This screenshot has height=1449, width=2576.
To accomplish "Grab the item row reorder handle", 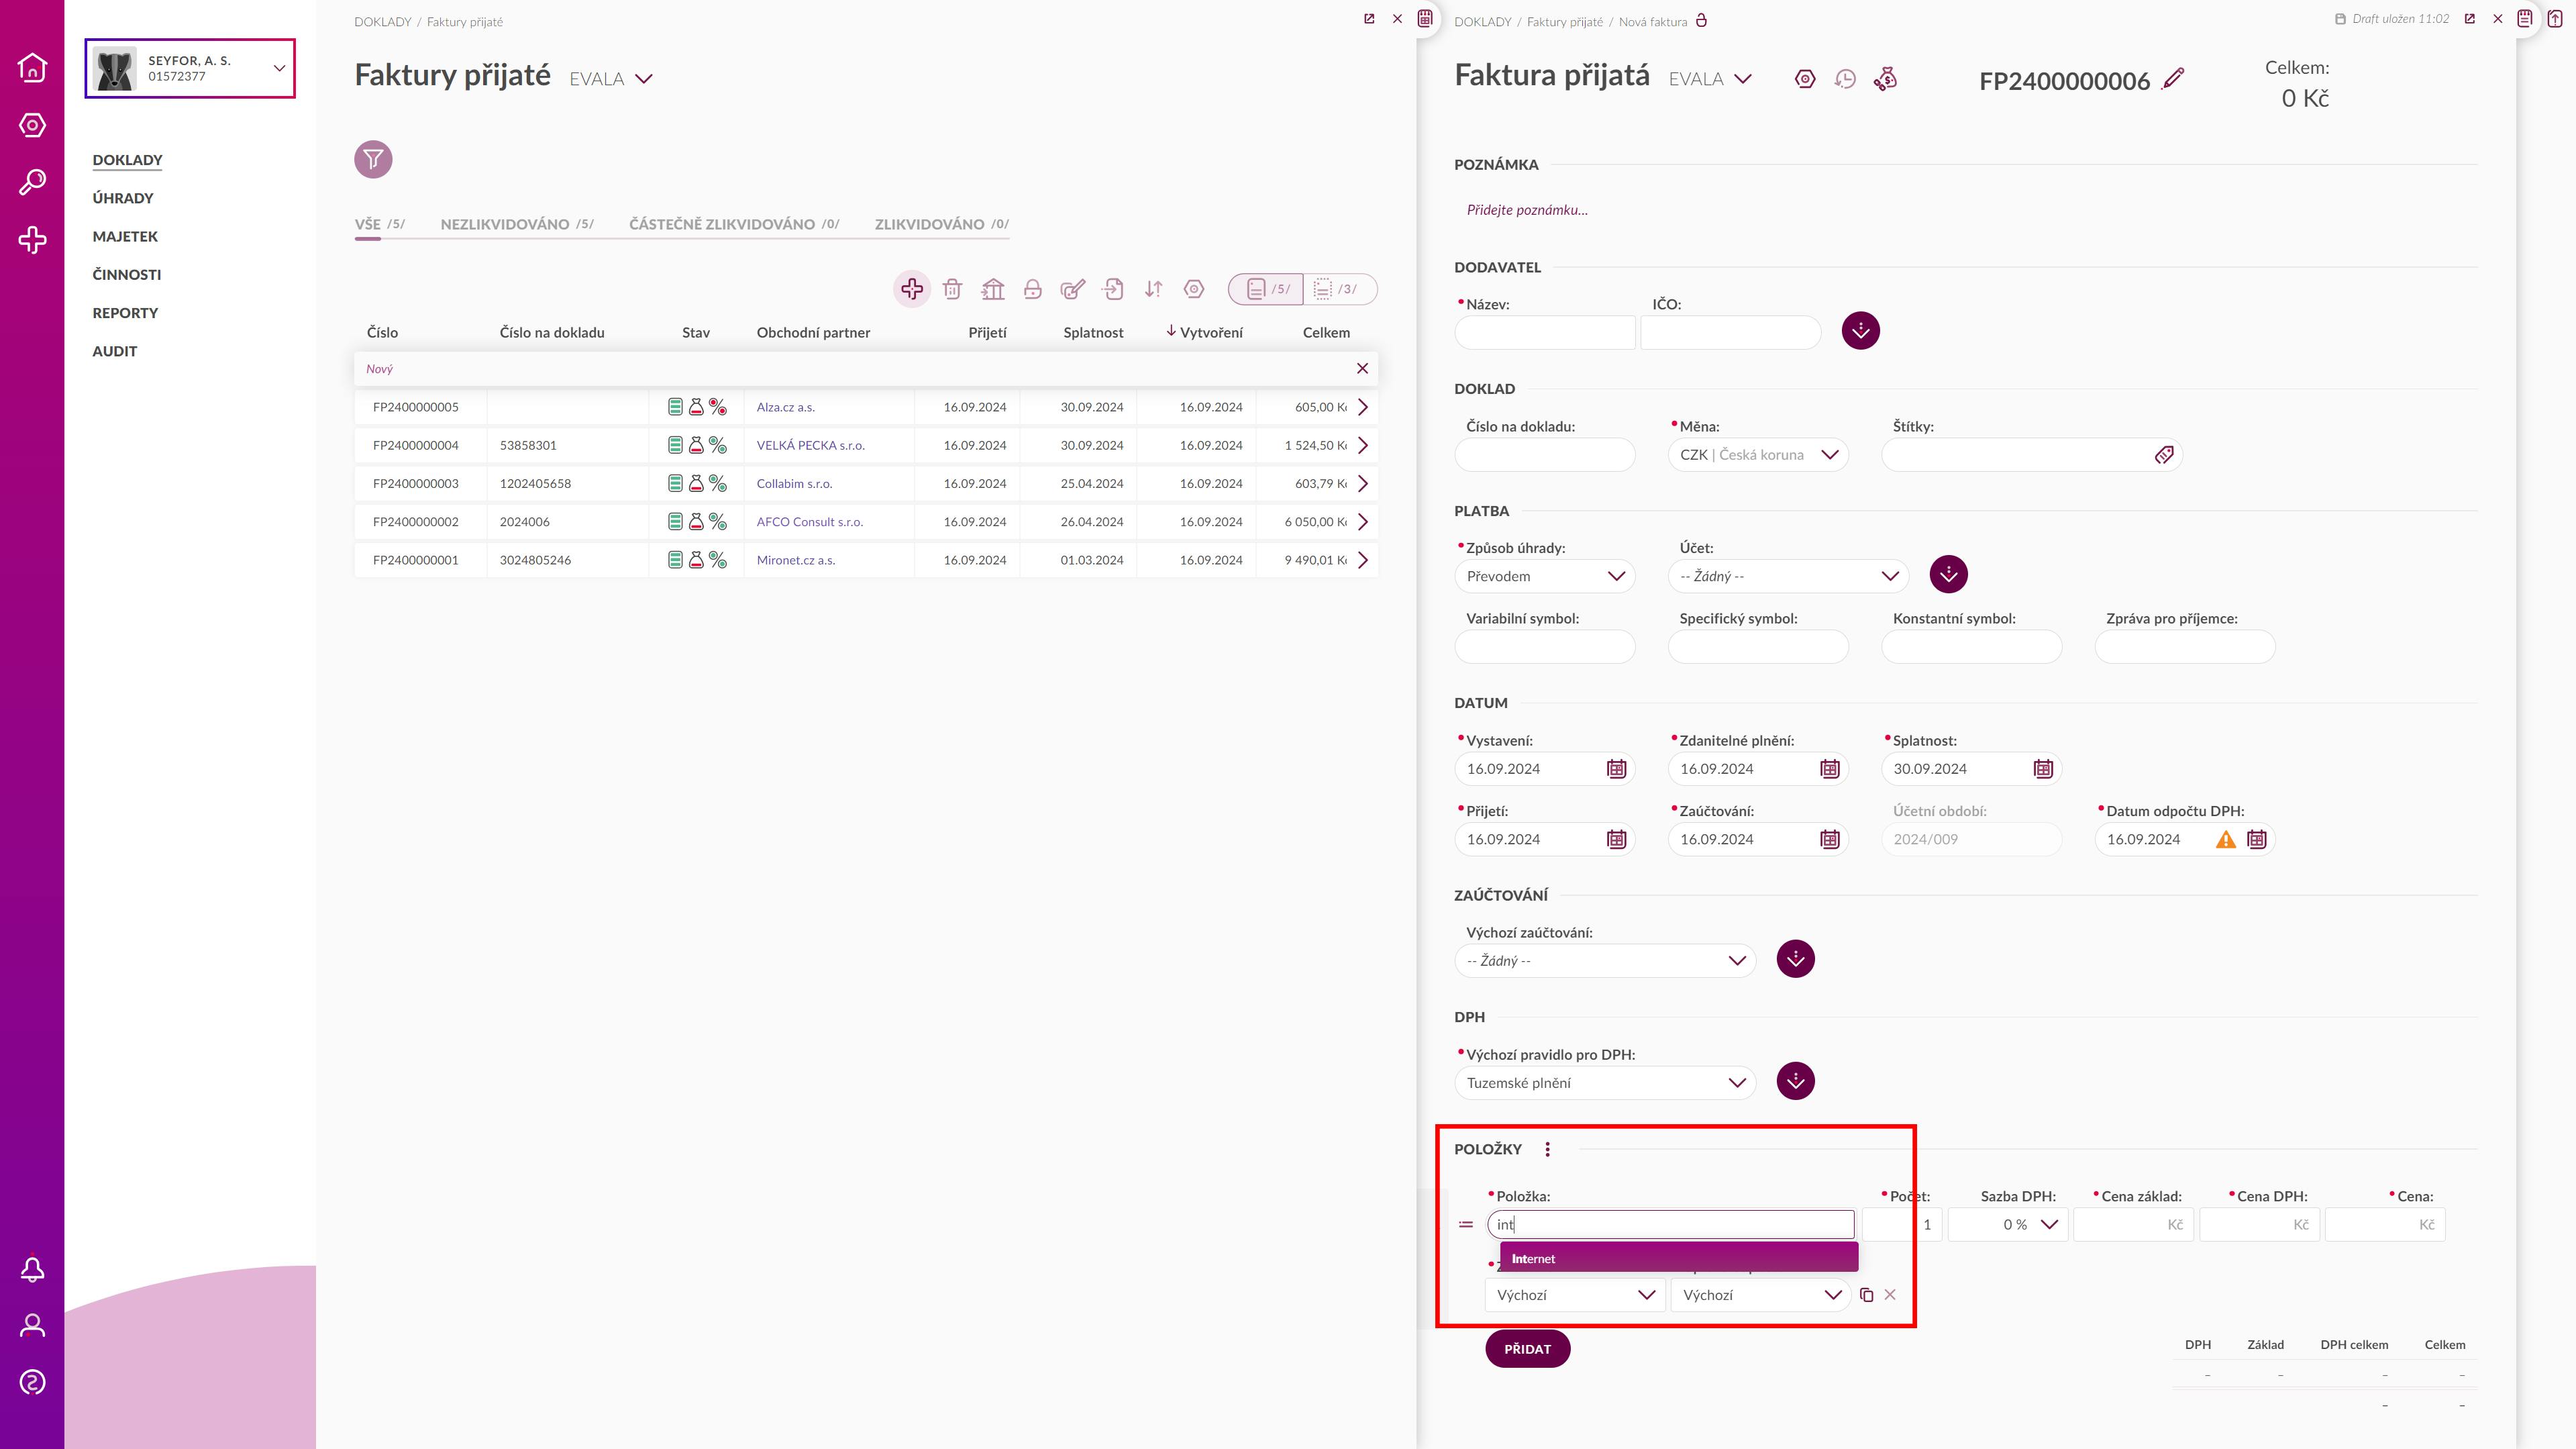I will (x=1465, y=1225).
